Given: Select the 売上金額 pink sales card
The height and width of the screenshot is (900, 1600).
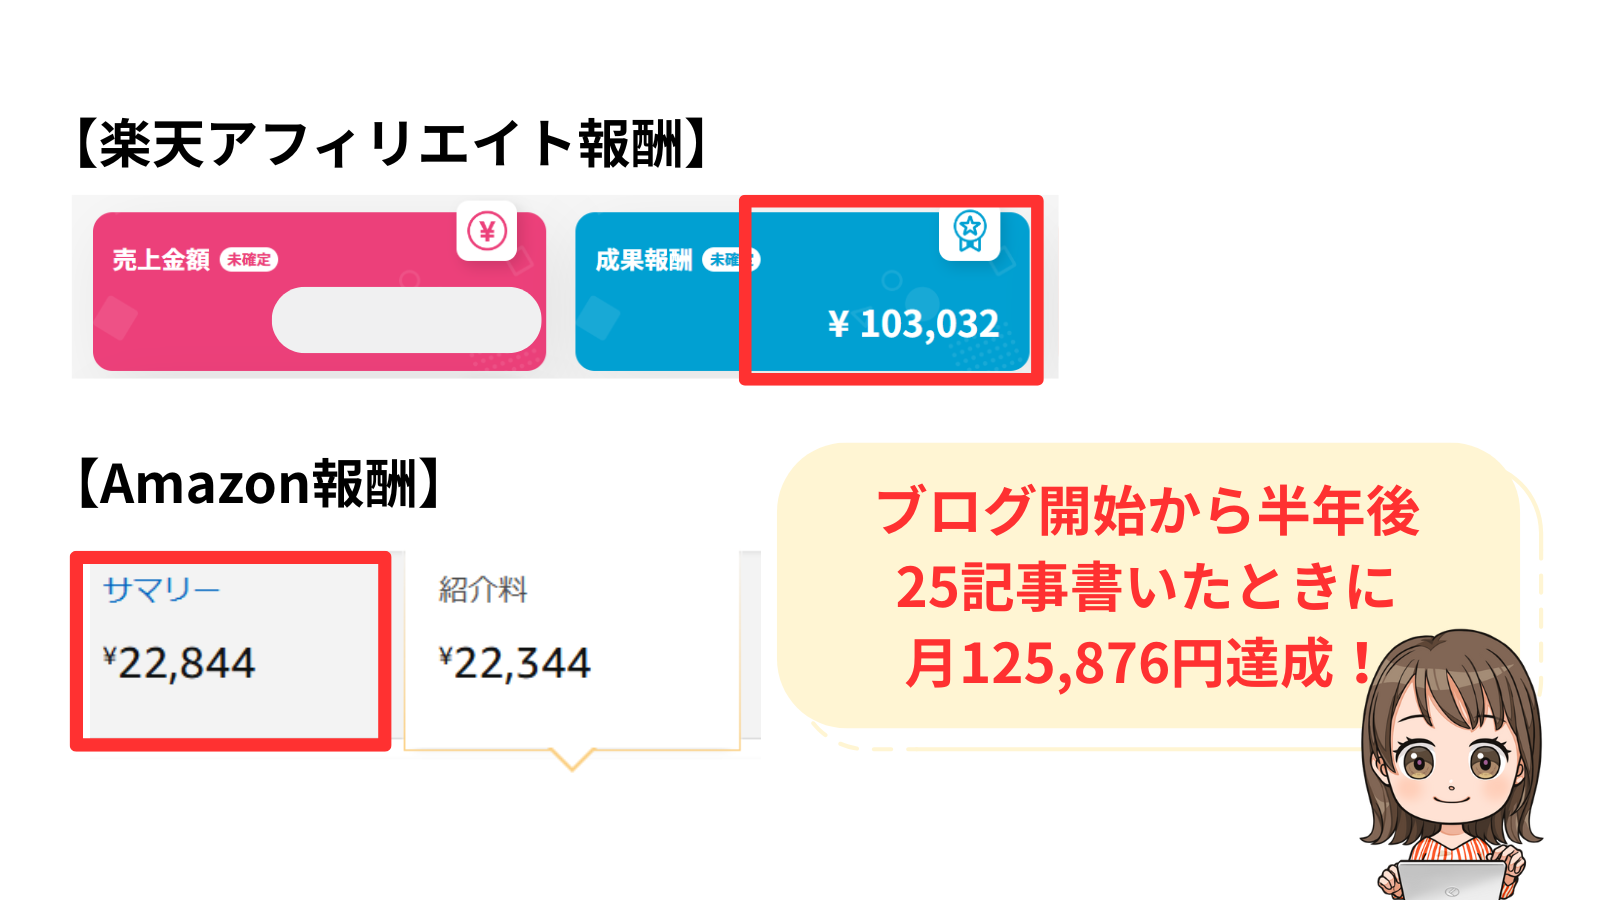Looking at the screenshot, I should [x=319, y=291].
